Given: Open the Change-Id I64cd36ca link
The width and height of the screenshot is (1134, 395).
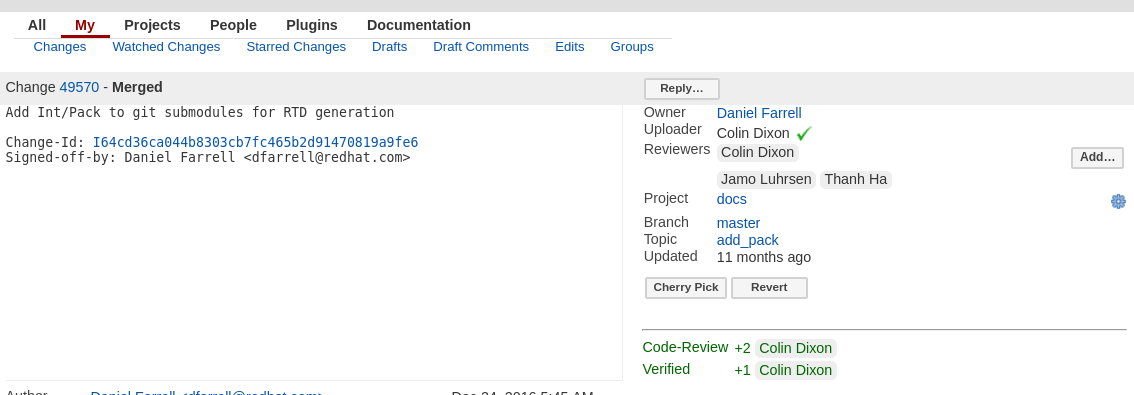Looking at the screenshot, I should pyautogui.click(x=255, y=143).
